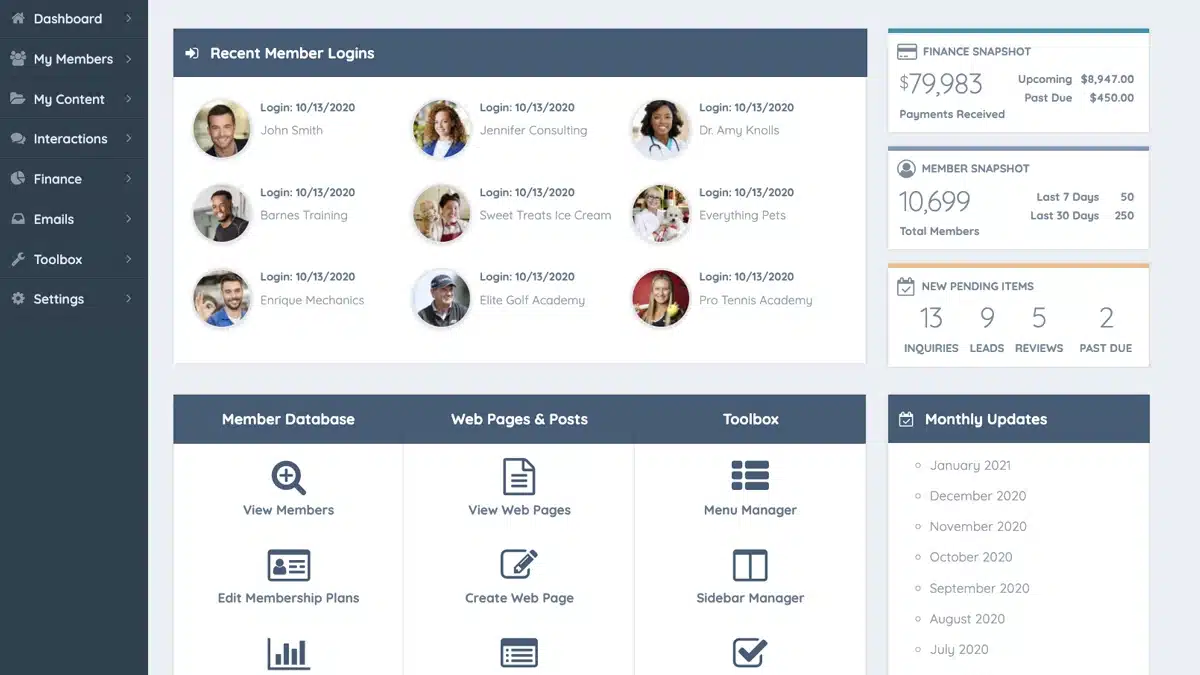The image size is (1200, 675).
Task: Click the 13 Inquiries pending count
Action: click(931, 319)
